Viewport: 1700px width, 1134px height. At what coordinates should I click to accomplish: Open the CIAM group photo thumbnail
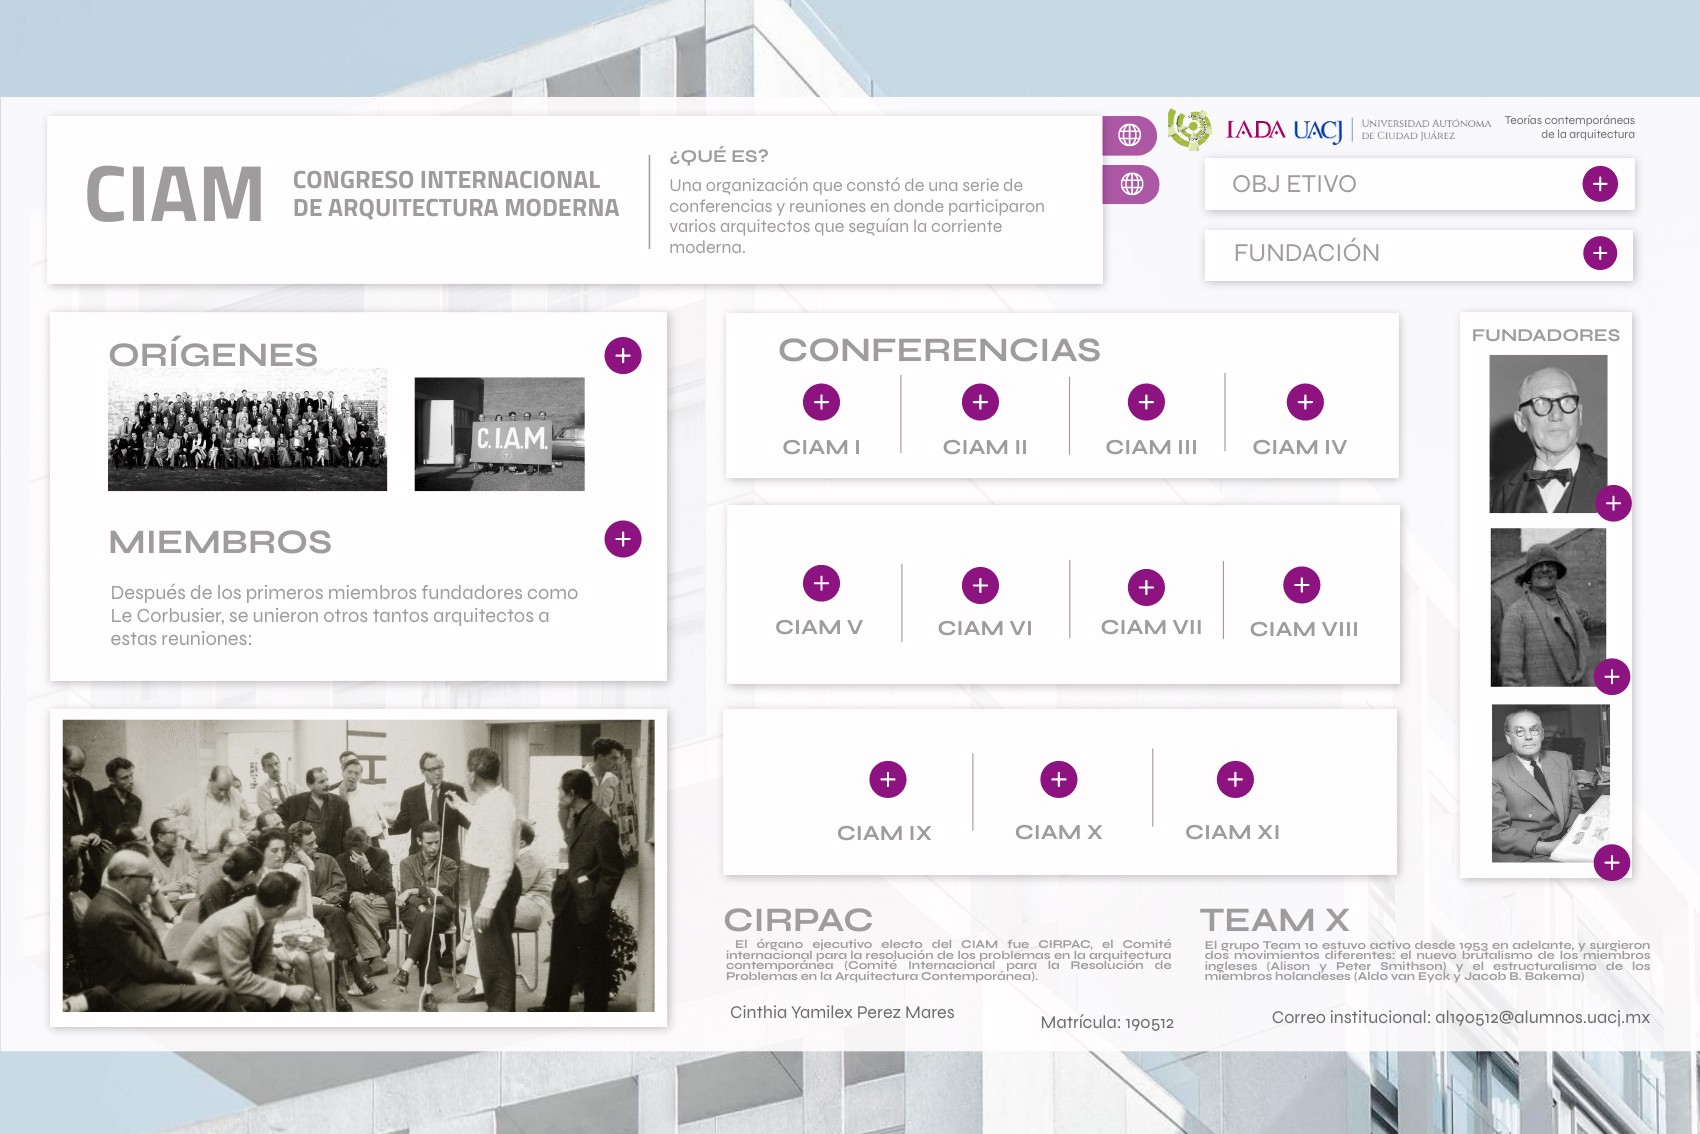(247, 431)
